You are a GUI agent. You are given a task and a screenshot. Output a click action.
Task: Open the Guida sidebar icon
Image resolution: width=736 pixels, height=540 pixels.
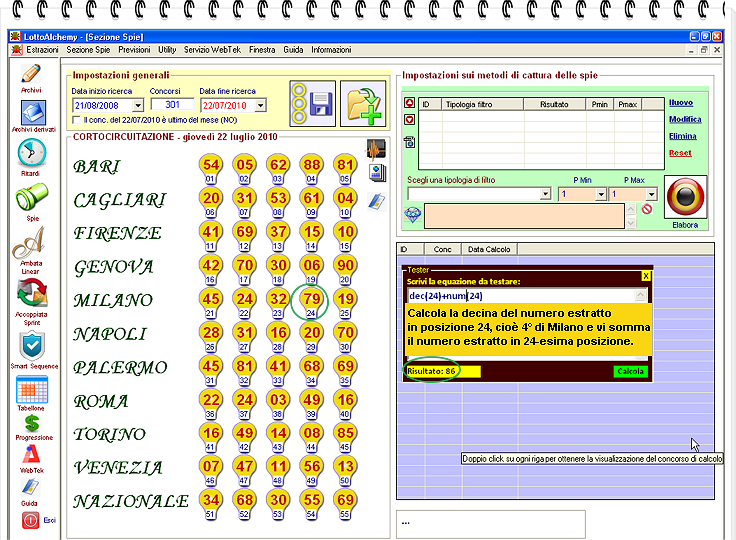30,487
